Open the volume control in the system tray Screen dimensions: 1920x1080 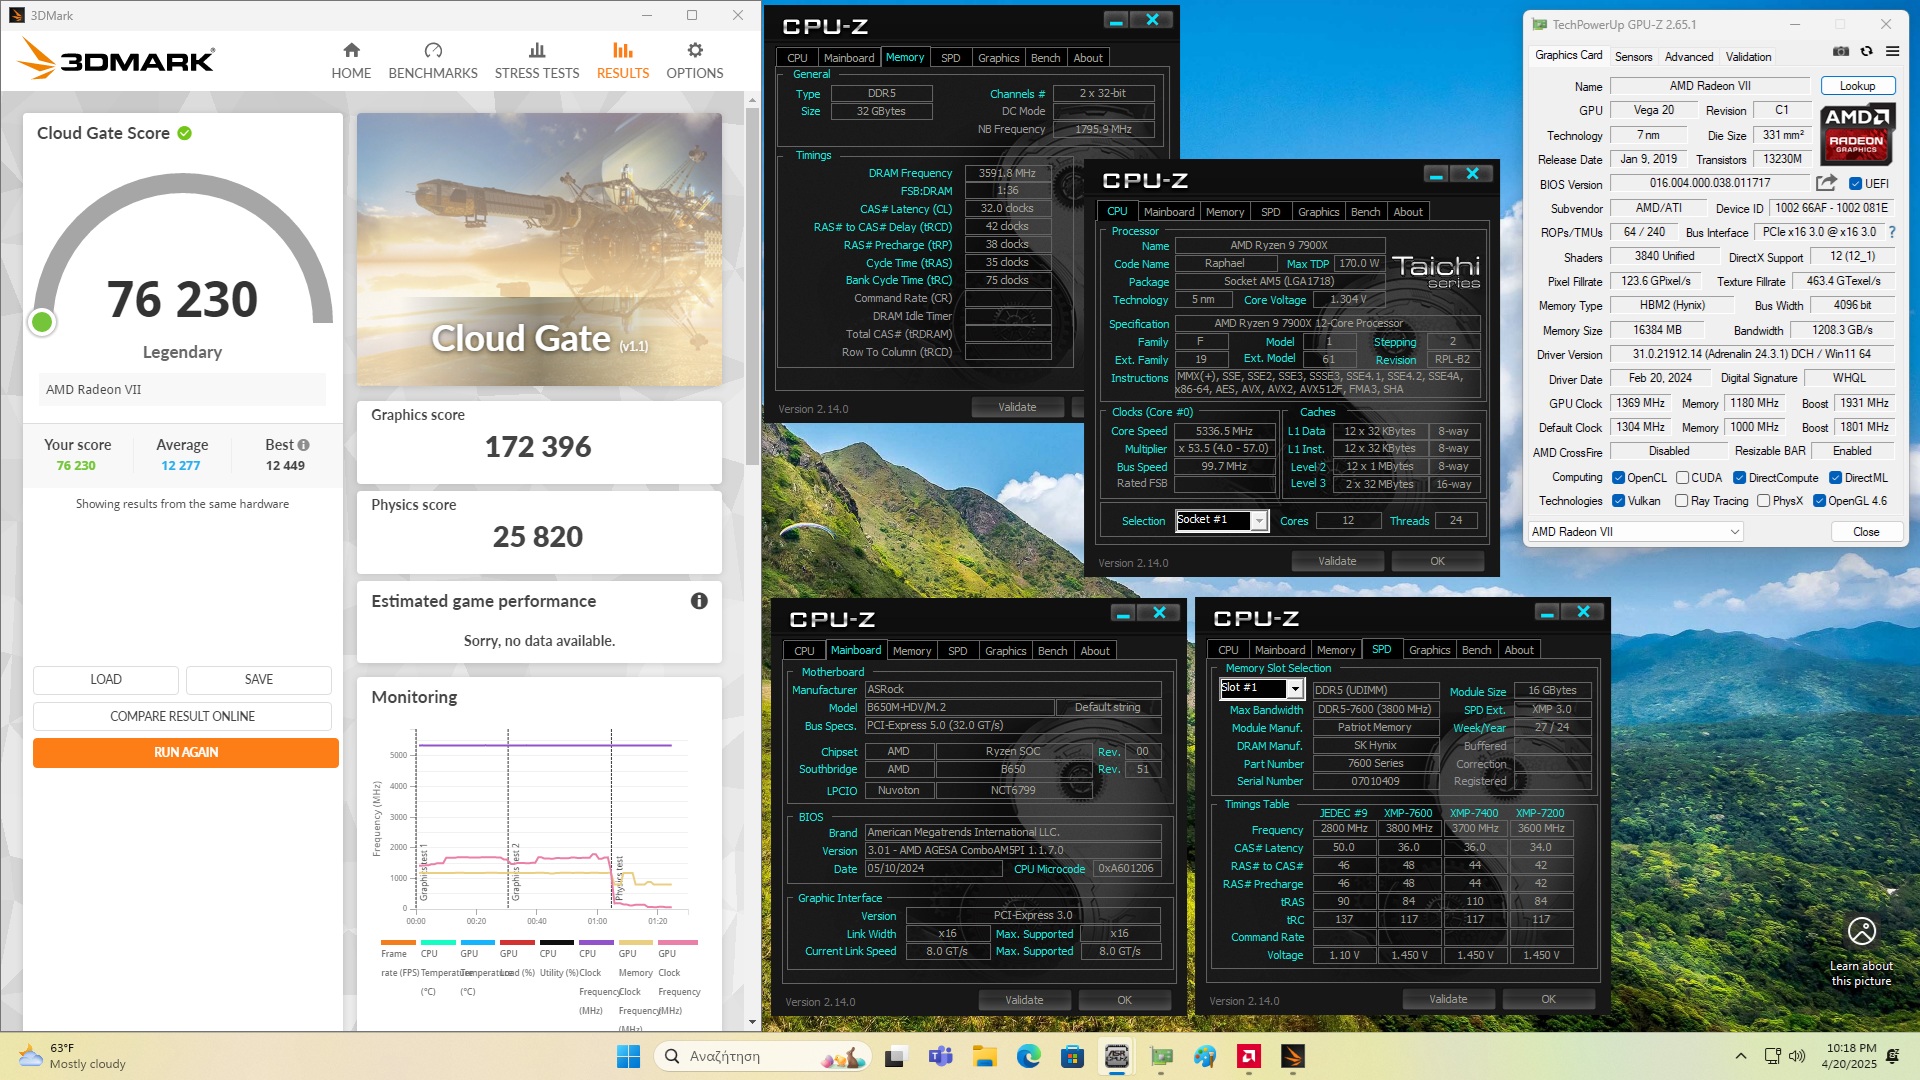coord(1797,1056)
